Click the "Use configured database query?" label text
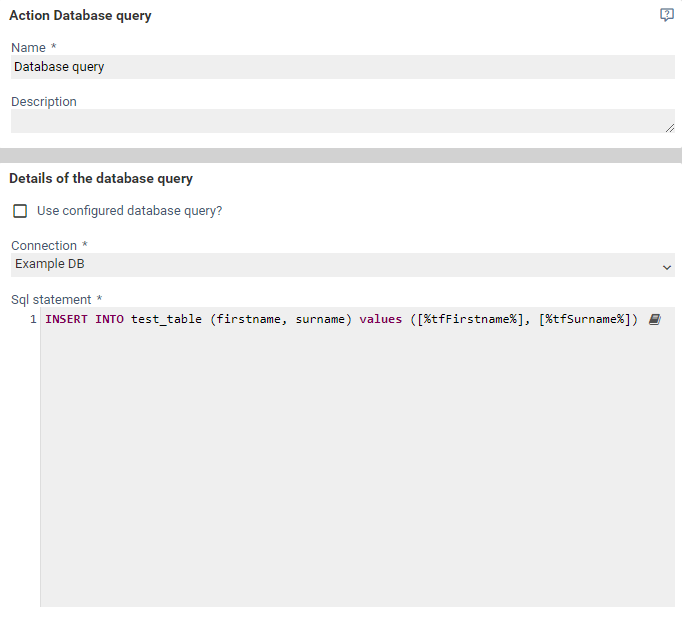 129,211
